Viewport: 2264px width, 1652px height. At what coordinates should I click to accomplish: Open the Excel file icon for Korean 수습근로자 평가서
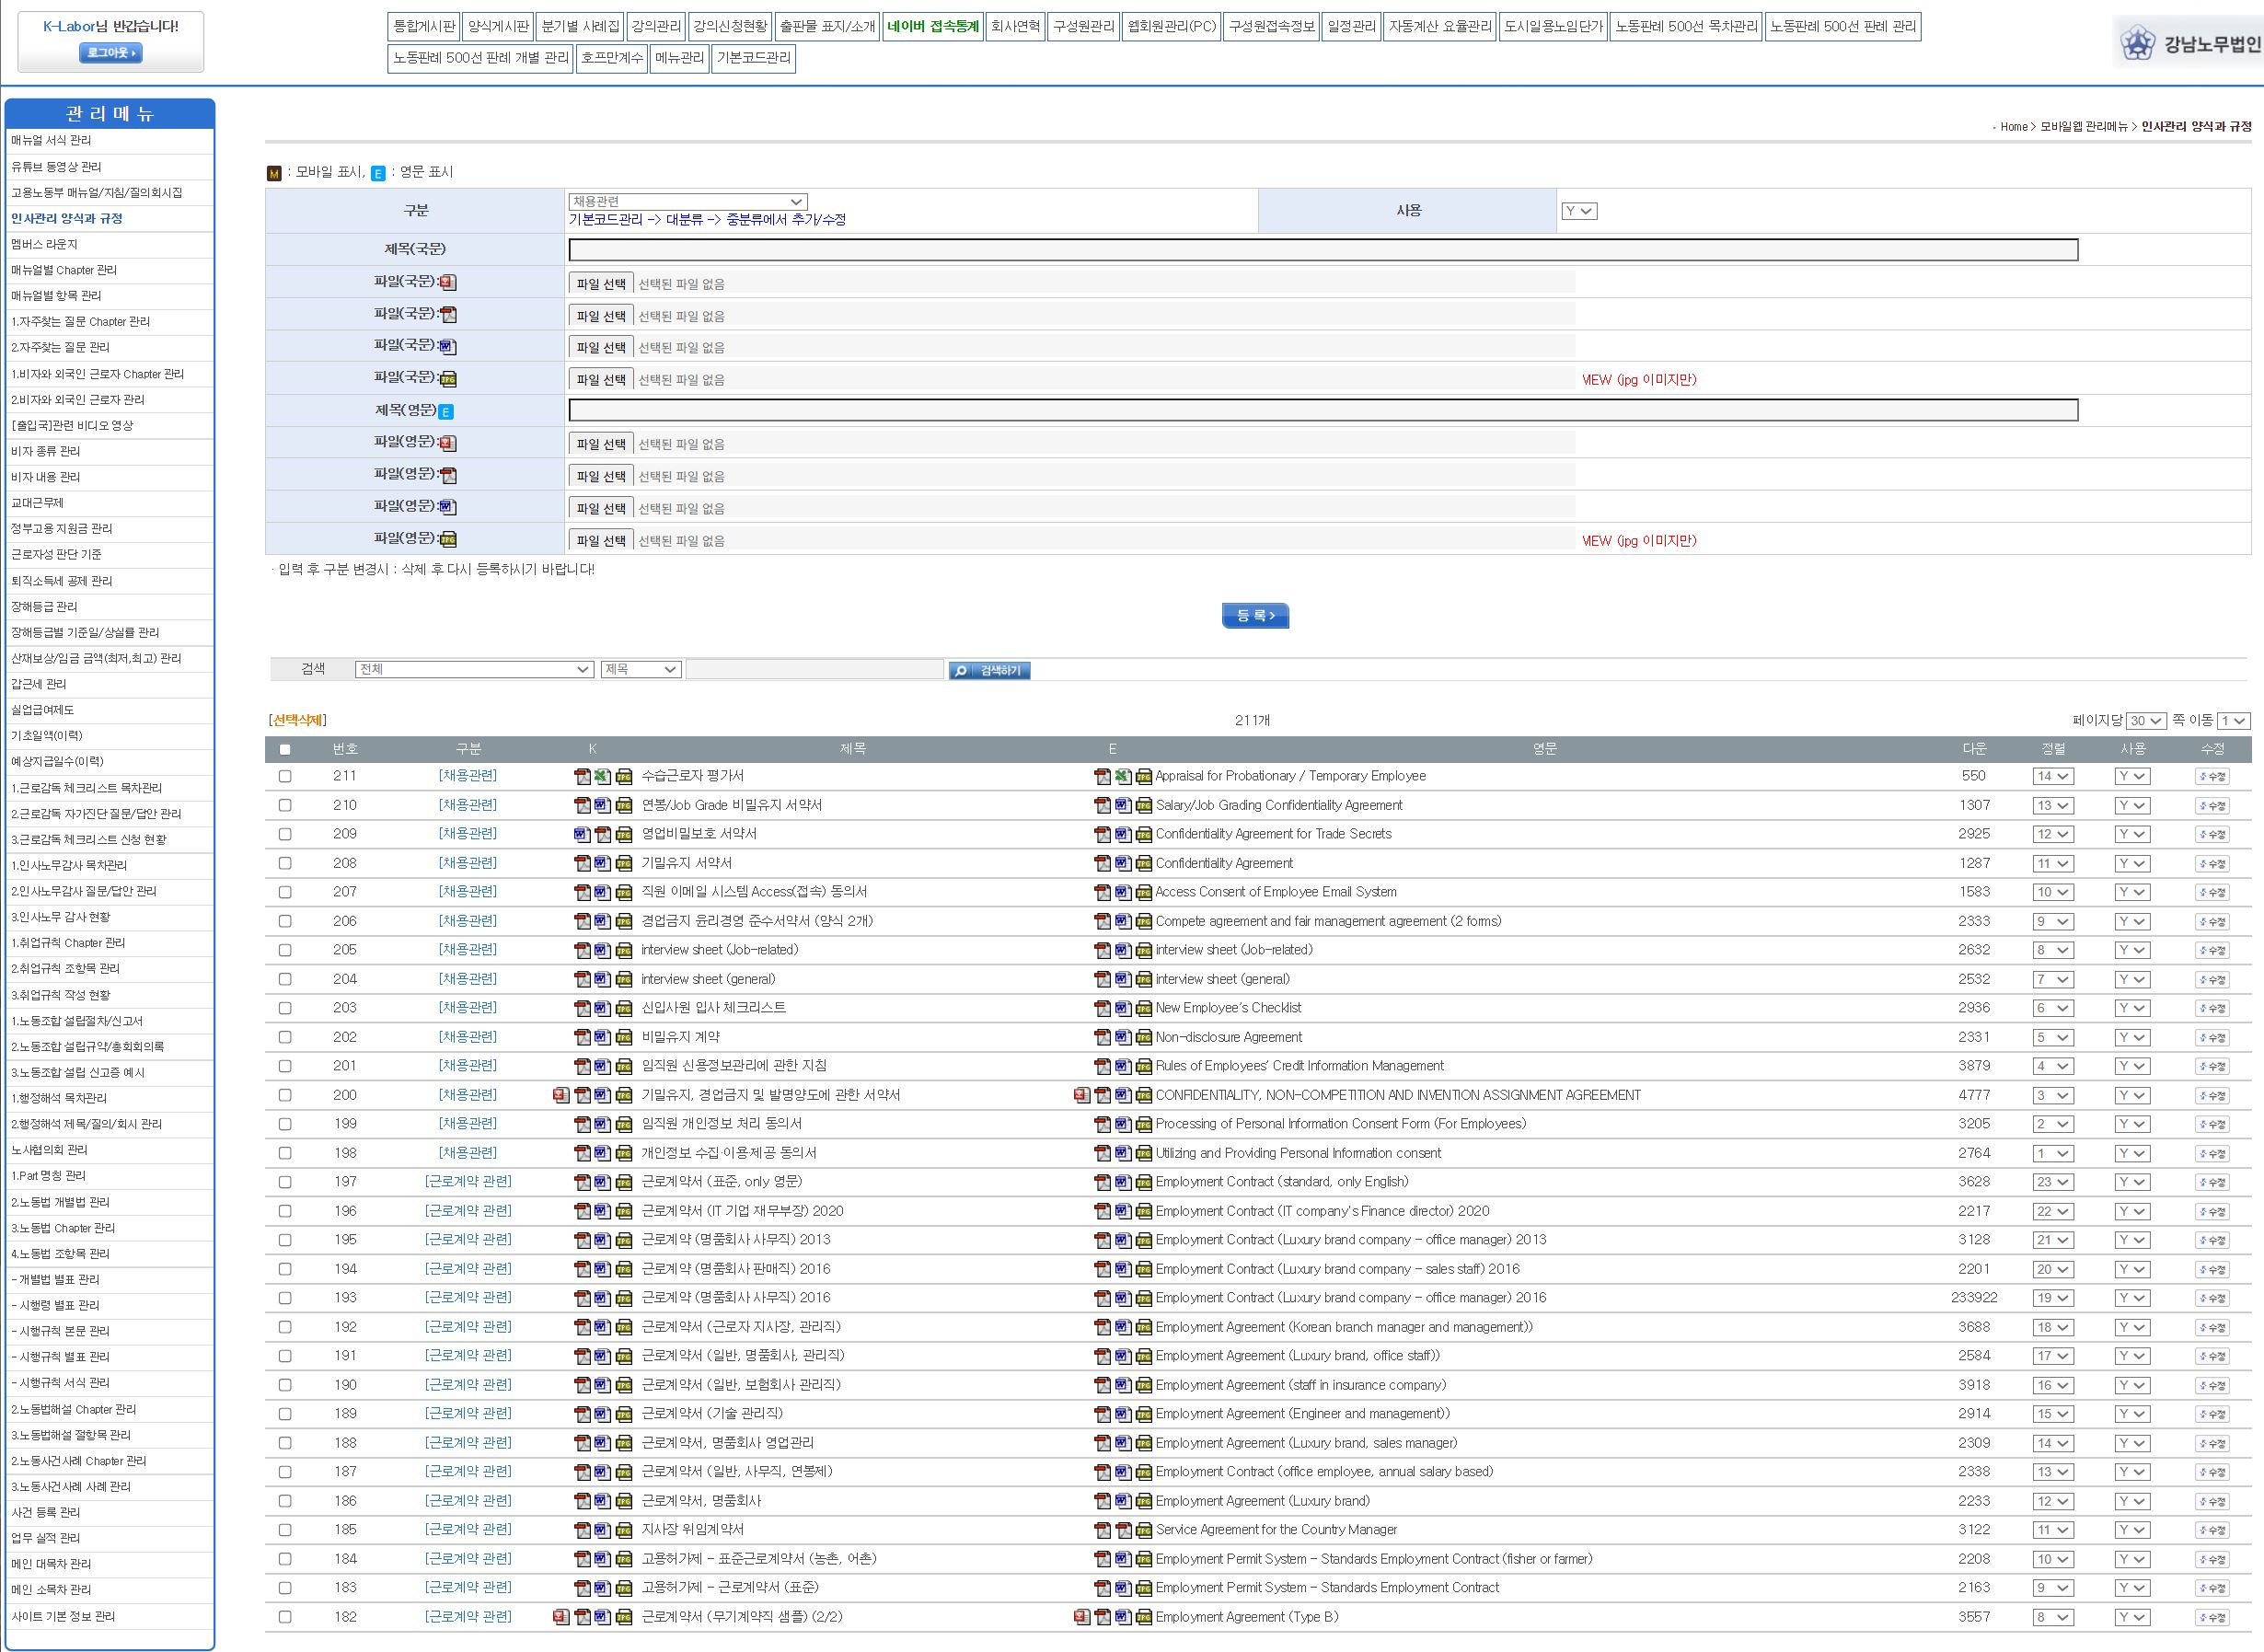(602, 776)
